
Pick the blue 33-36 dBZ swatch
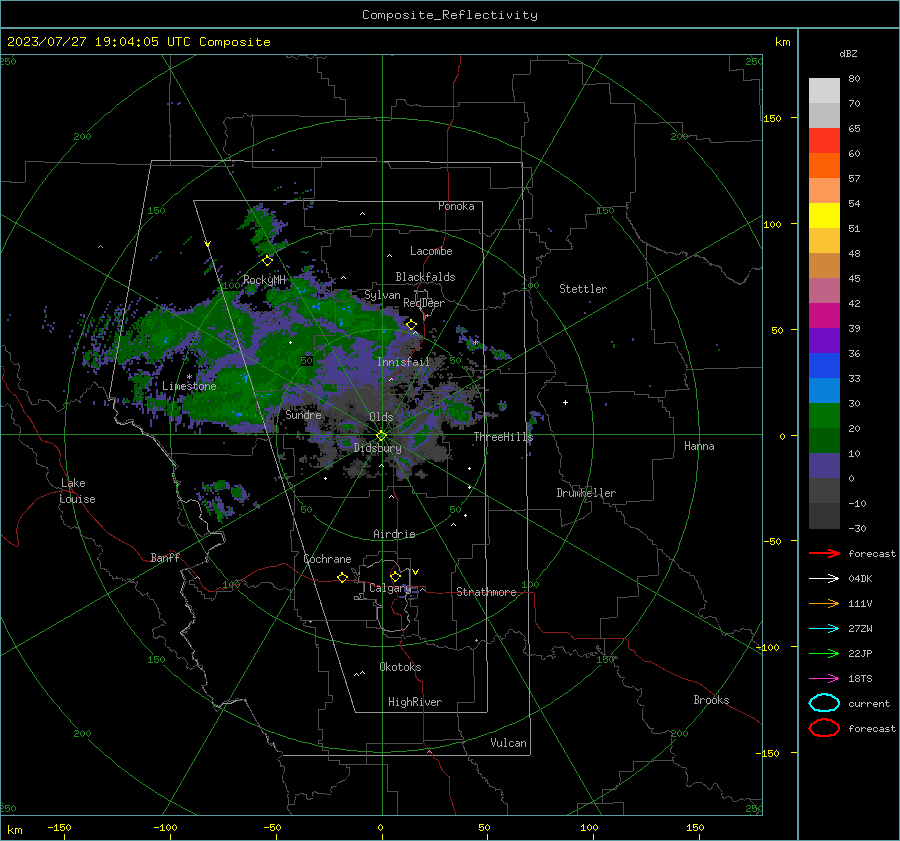coord(824,365)
